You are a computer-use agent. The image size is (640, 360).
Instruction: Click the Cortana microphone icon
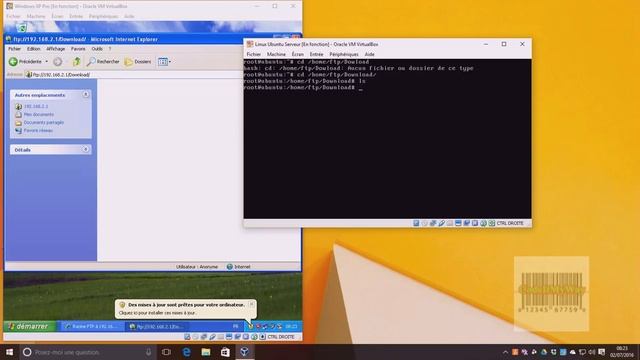point(149,352)
